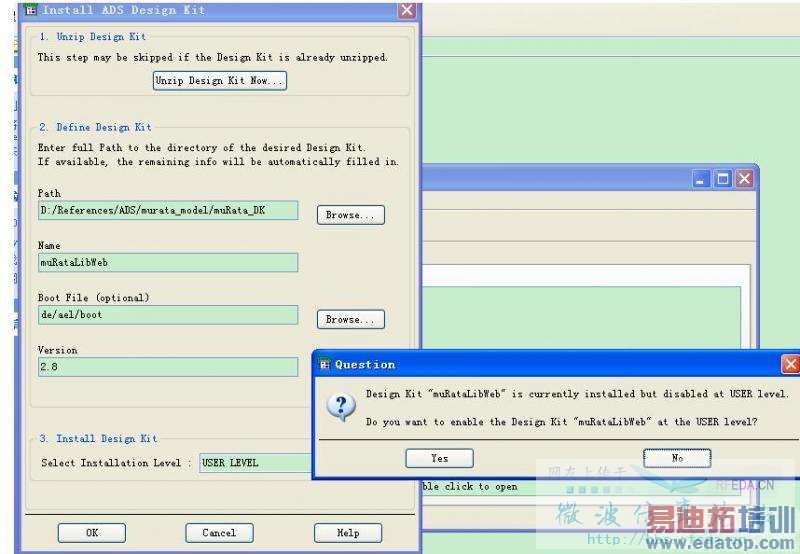Click the '2. Define Design Kit' heading
This screenshot has height=554, width=800.
tap(95, 127)
